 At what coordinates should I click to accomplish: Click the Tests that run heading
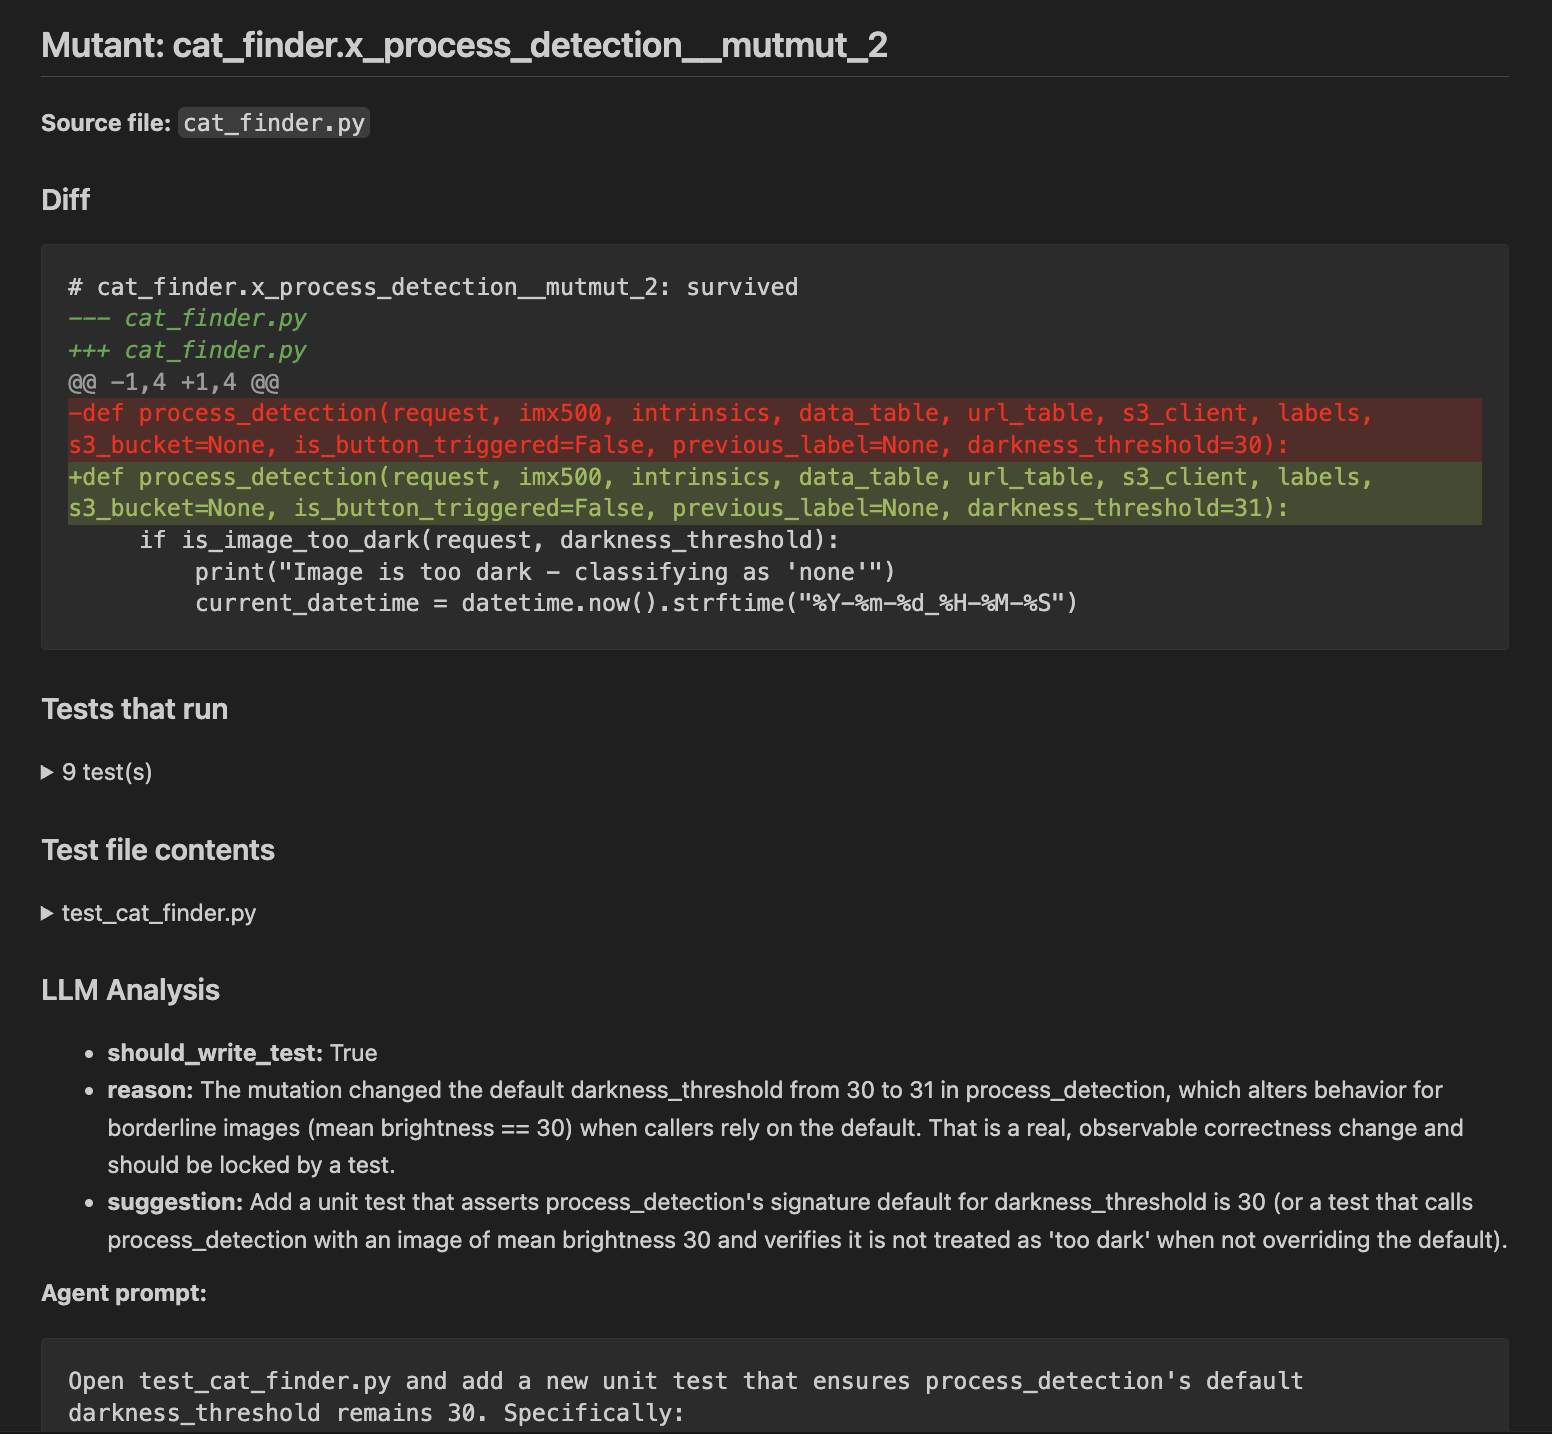pyautogui.click(x=134, y=709)
